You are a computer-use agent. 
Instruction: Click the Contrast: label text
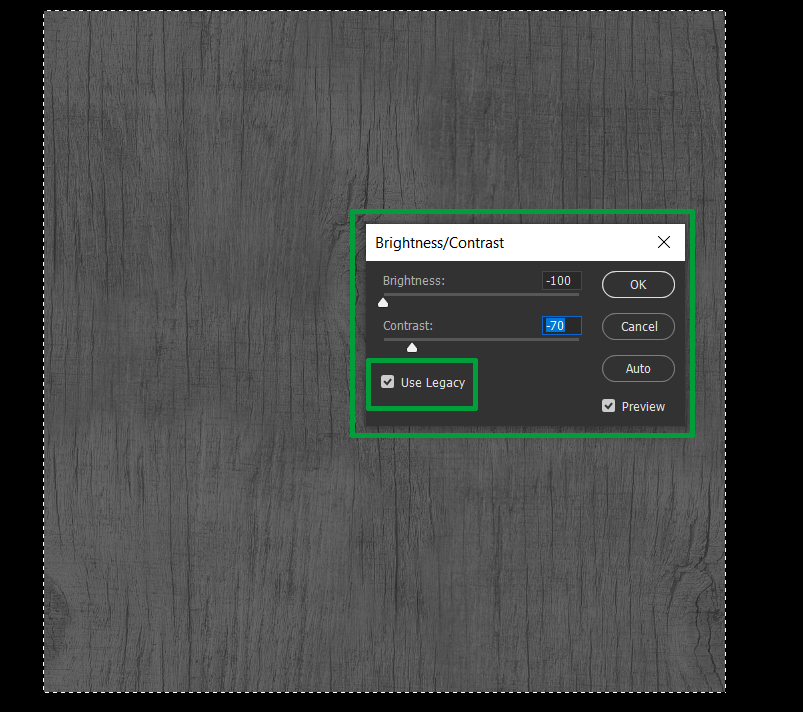pyautogui.click(x=408, y=325)
